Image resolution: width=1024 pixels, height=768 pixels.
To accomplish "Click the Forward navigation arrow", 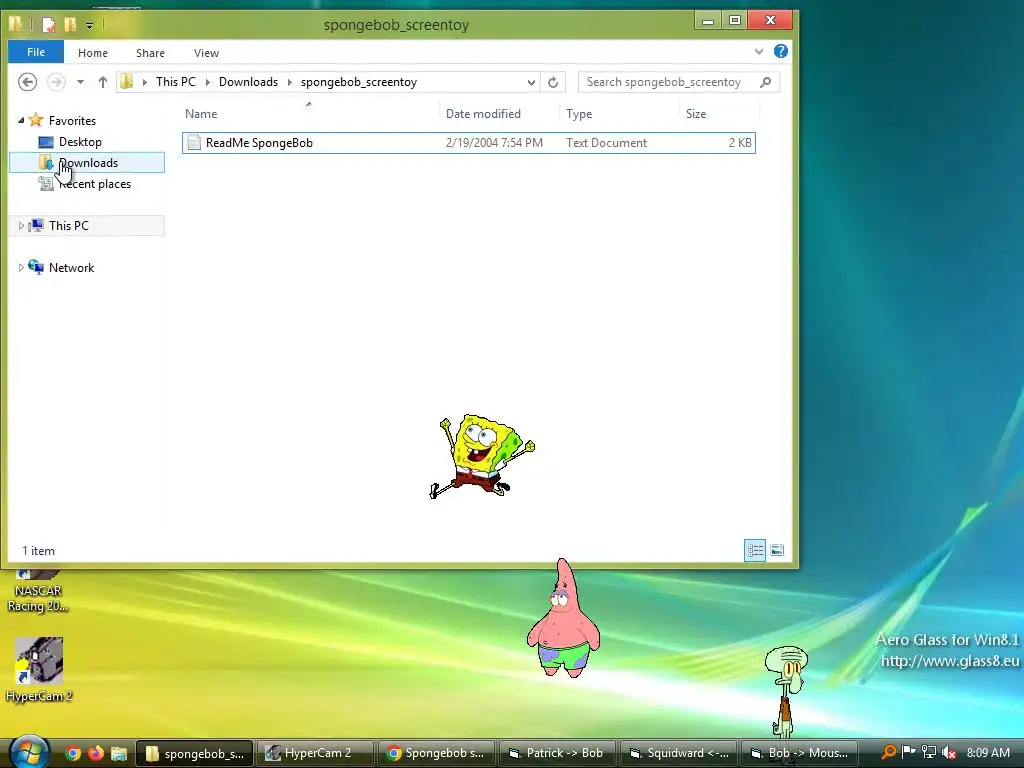I will [56, 82].
